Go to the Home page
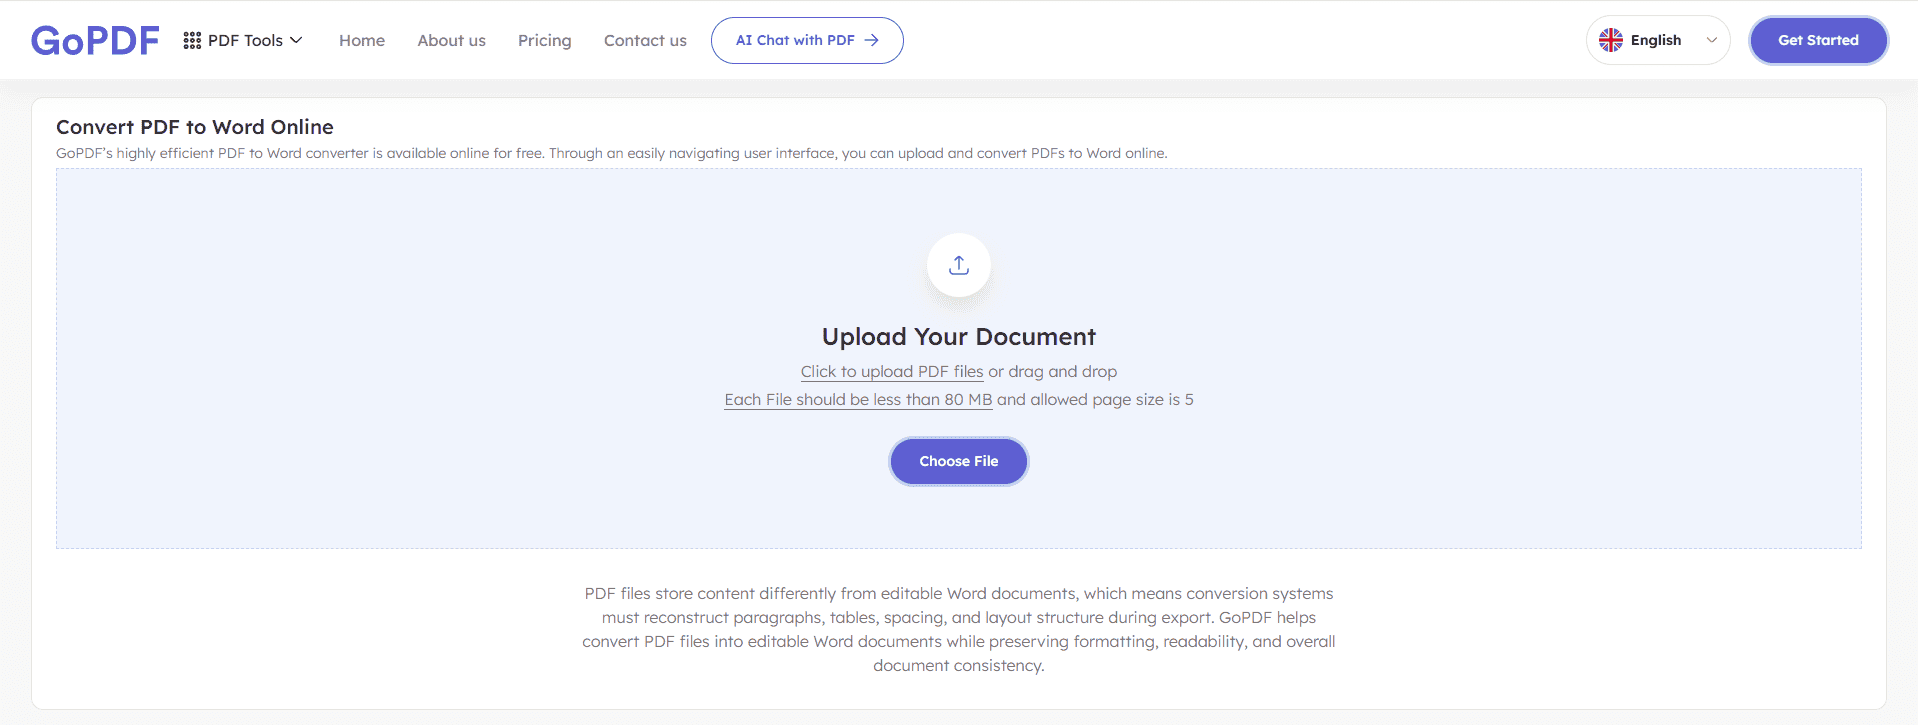The height and width of the screenshot is (725, 1918). coord(362,40)
